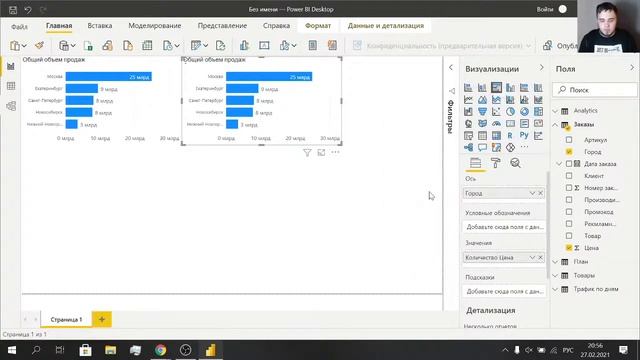Collapse the Заказы table in Fields

[555, 124]
